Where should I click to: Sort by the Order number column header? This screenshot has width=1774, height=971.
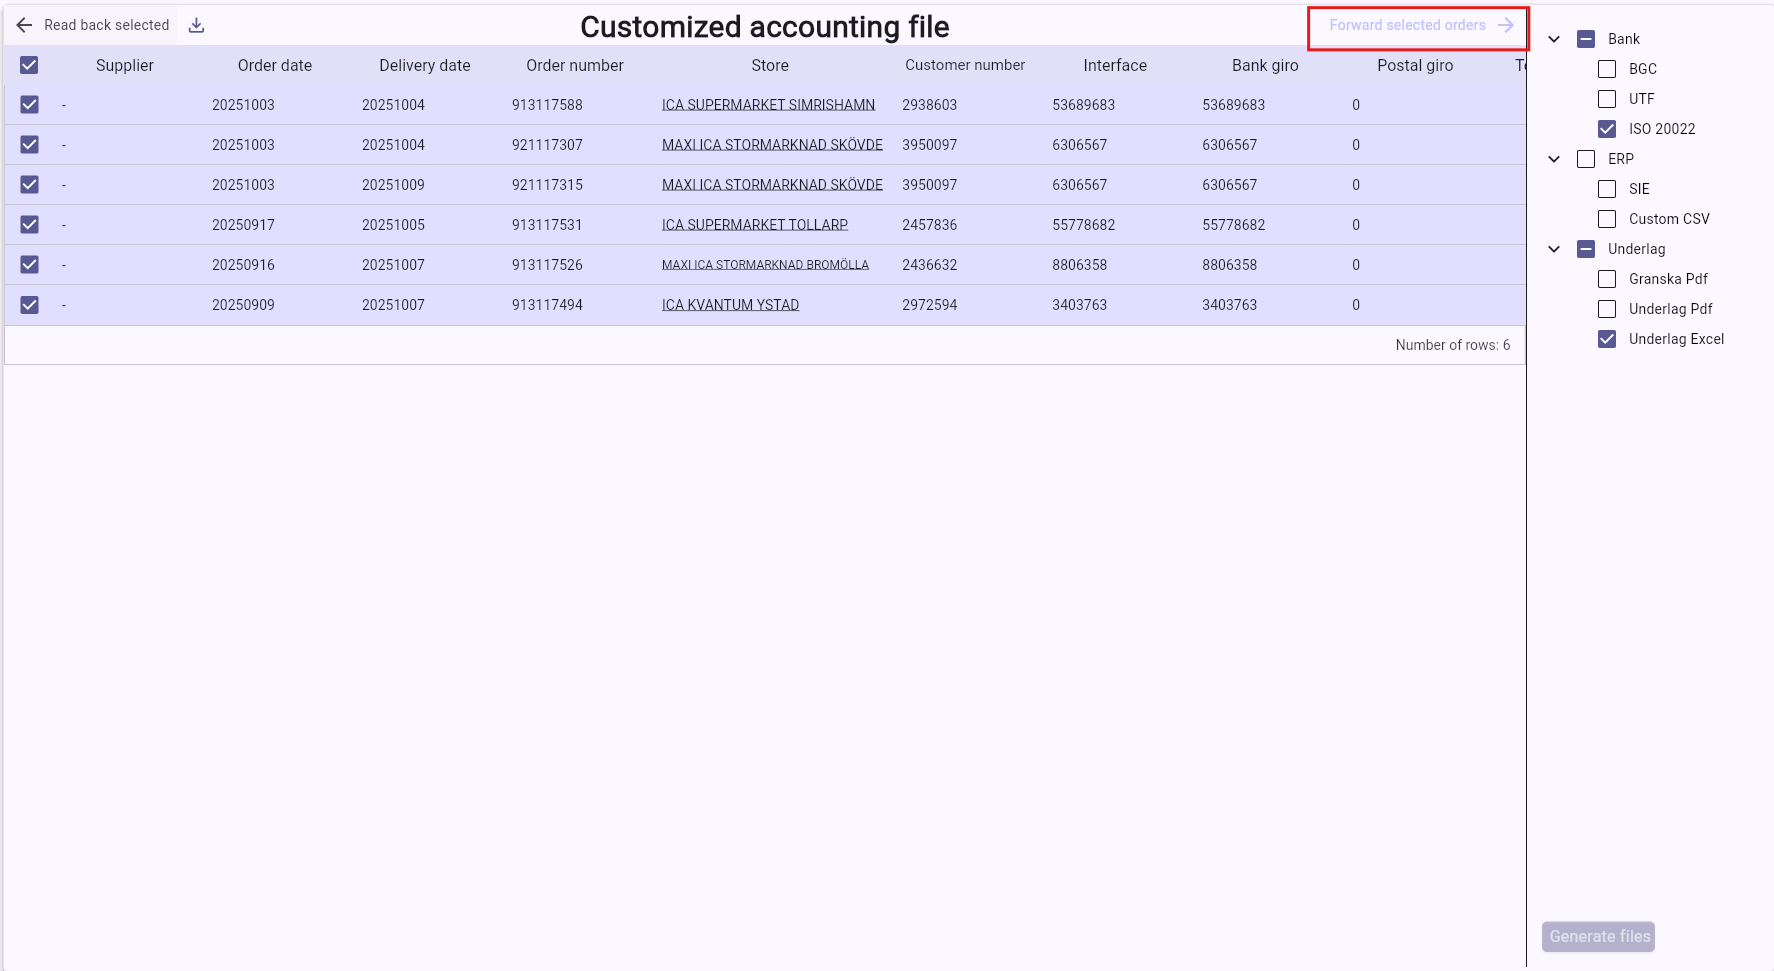pos(575,65)
